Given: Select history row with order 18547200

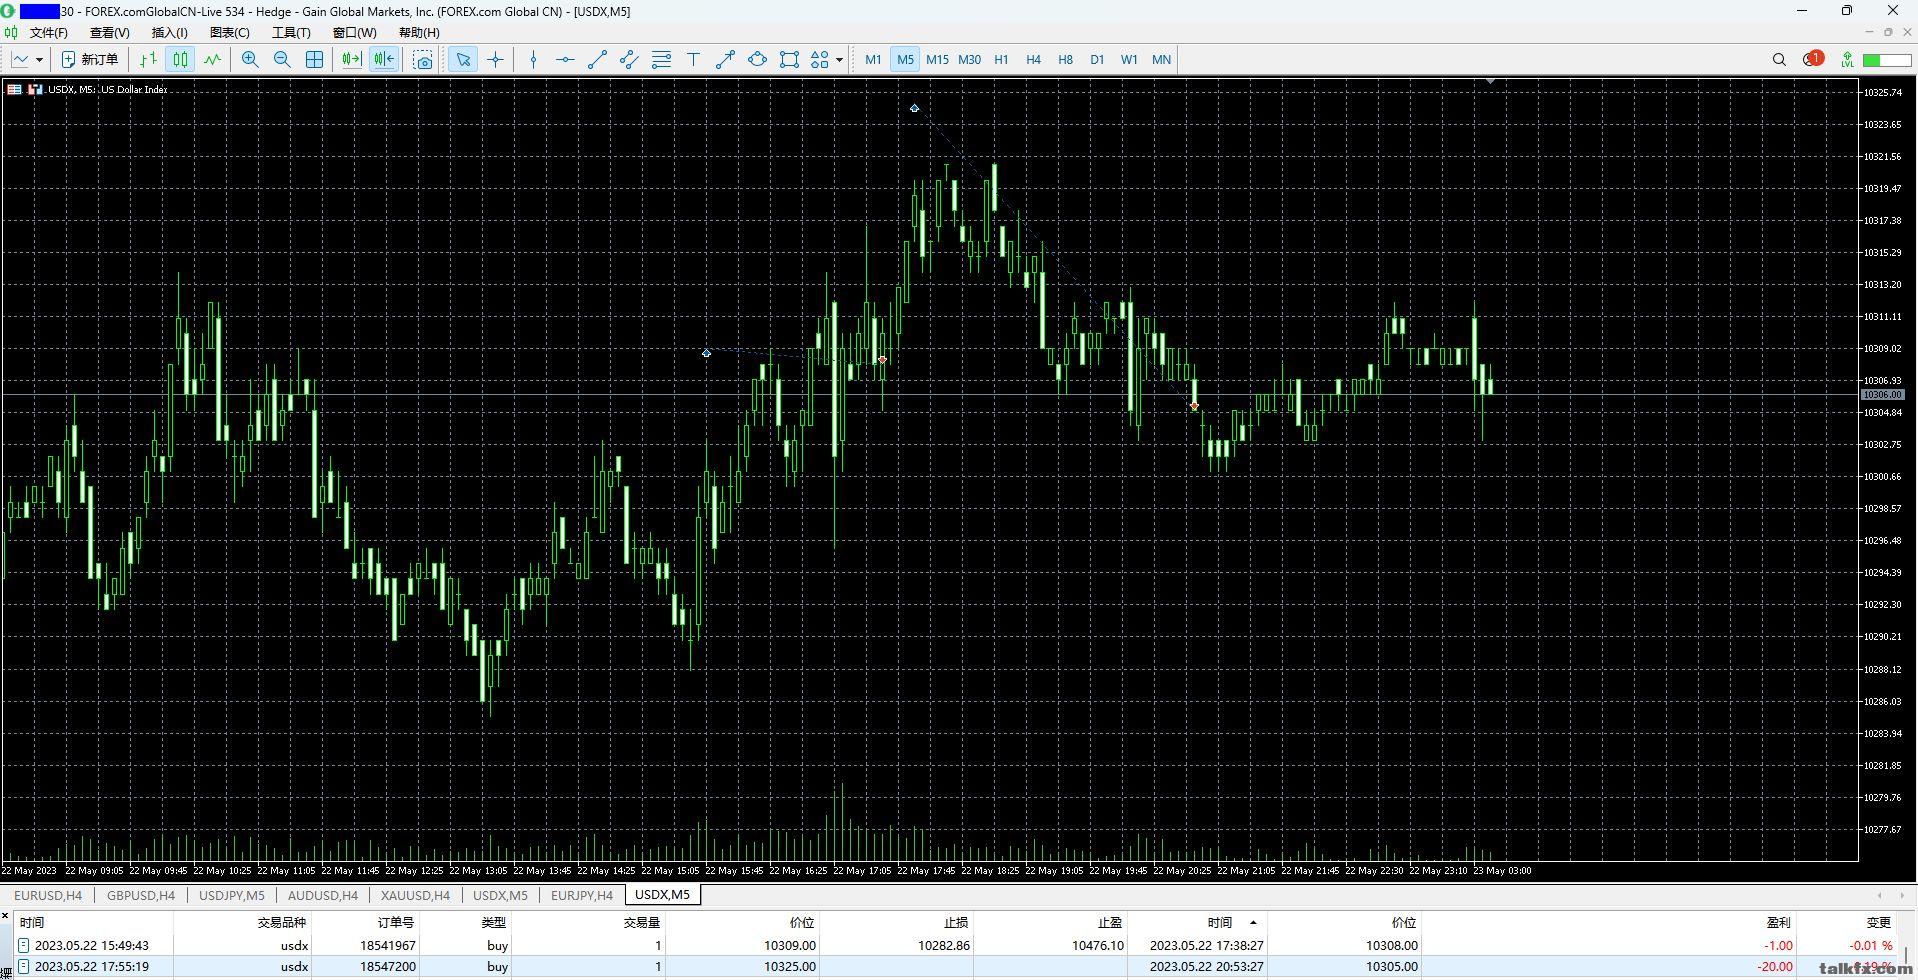Looking at the screenshot, I should (958, 967).
